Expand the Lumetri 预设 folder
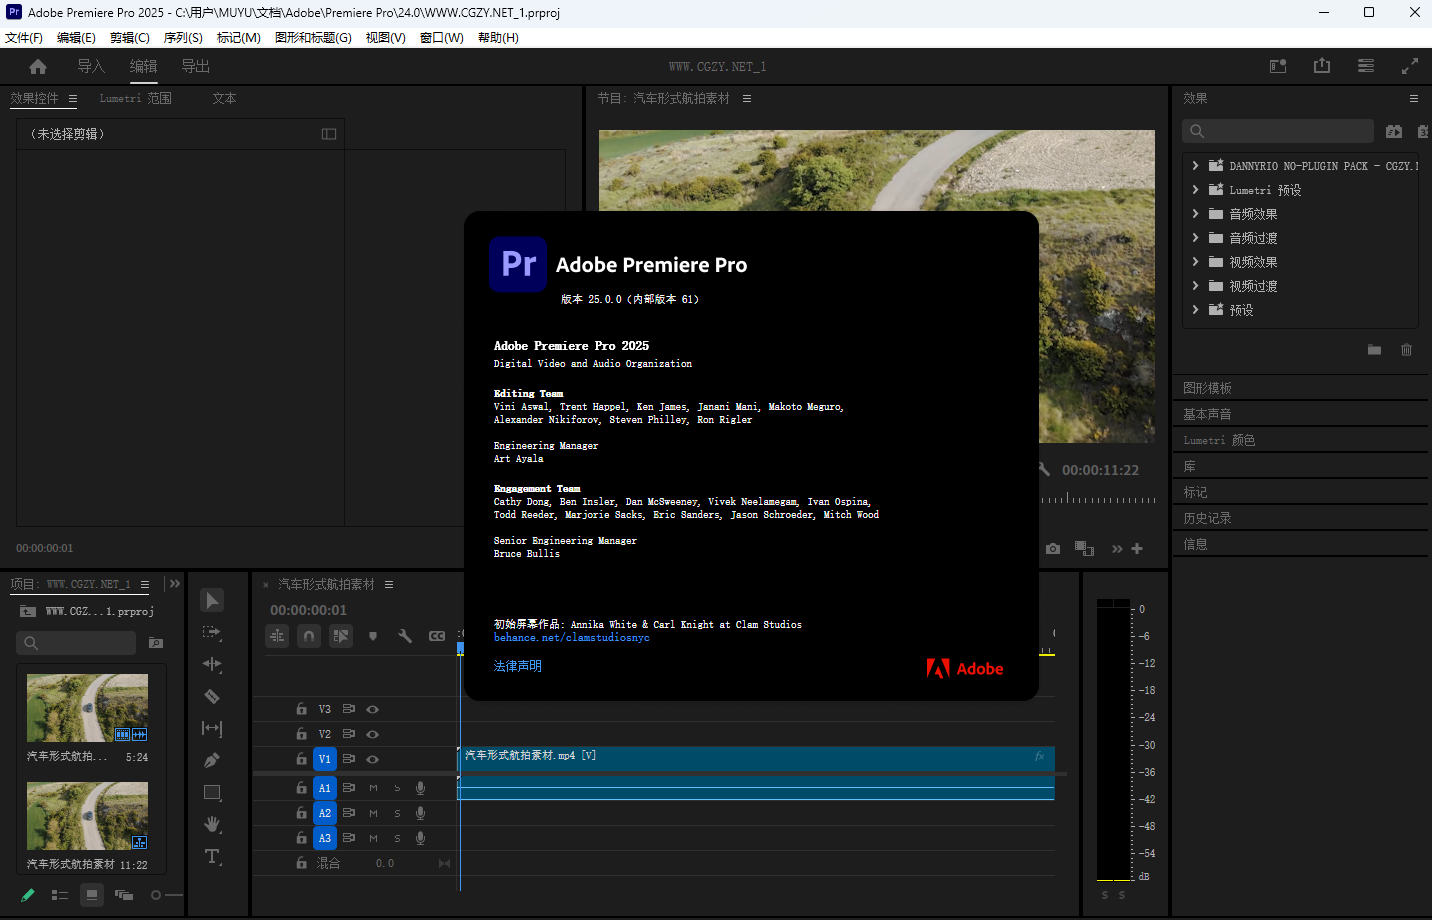The height and width of the screenshot is (920, 1432). point(1195,190)
